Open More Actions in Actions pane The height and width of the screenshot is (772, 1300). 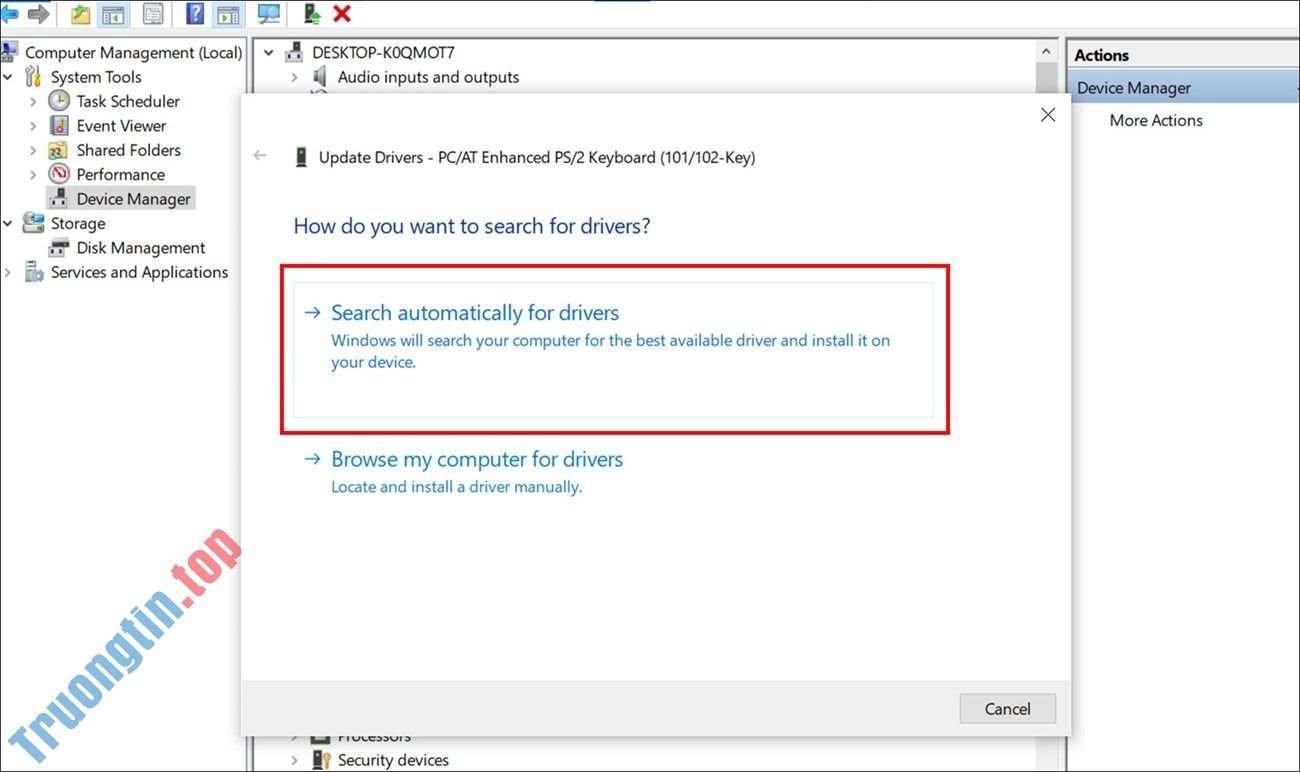click(x=1155, y=120)
